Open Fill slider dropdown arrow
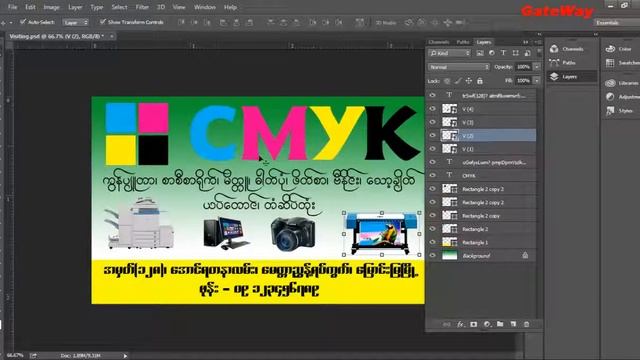The image size is (640, 360). [537, 81]
